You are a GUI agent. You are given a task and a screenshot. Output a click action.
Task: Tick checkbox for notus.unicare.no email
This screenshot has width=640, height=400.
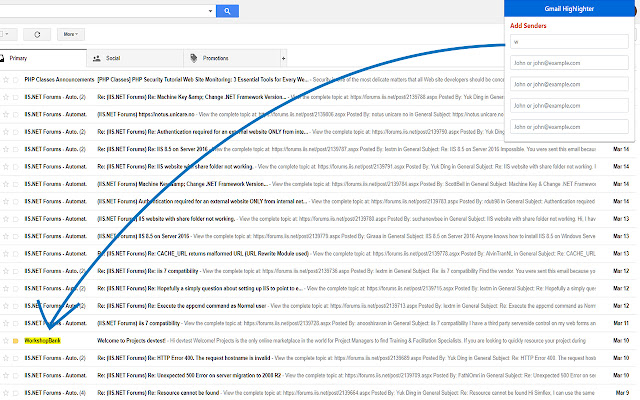(x=16, y=115)
